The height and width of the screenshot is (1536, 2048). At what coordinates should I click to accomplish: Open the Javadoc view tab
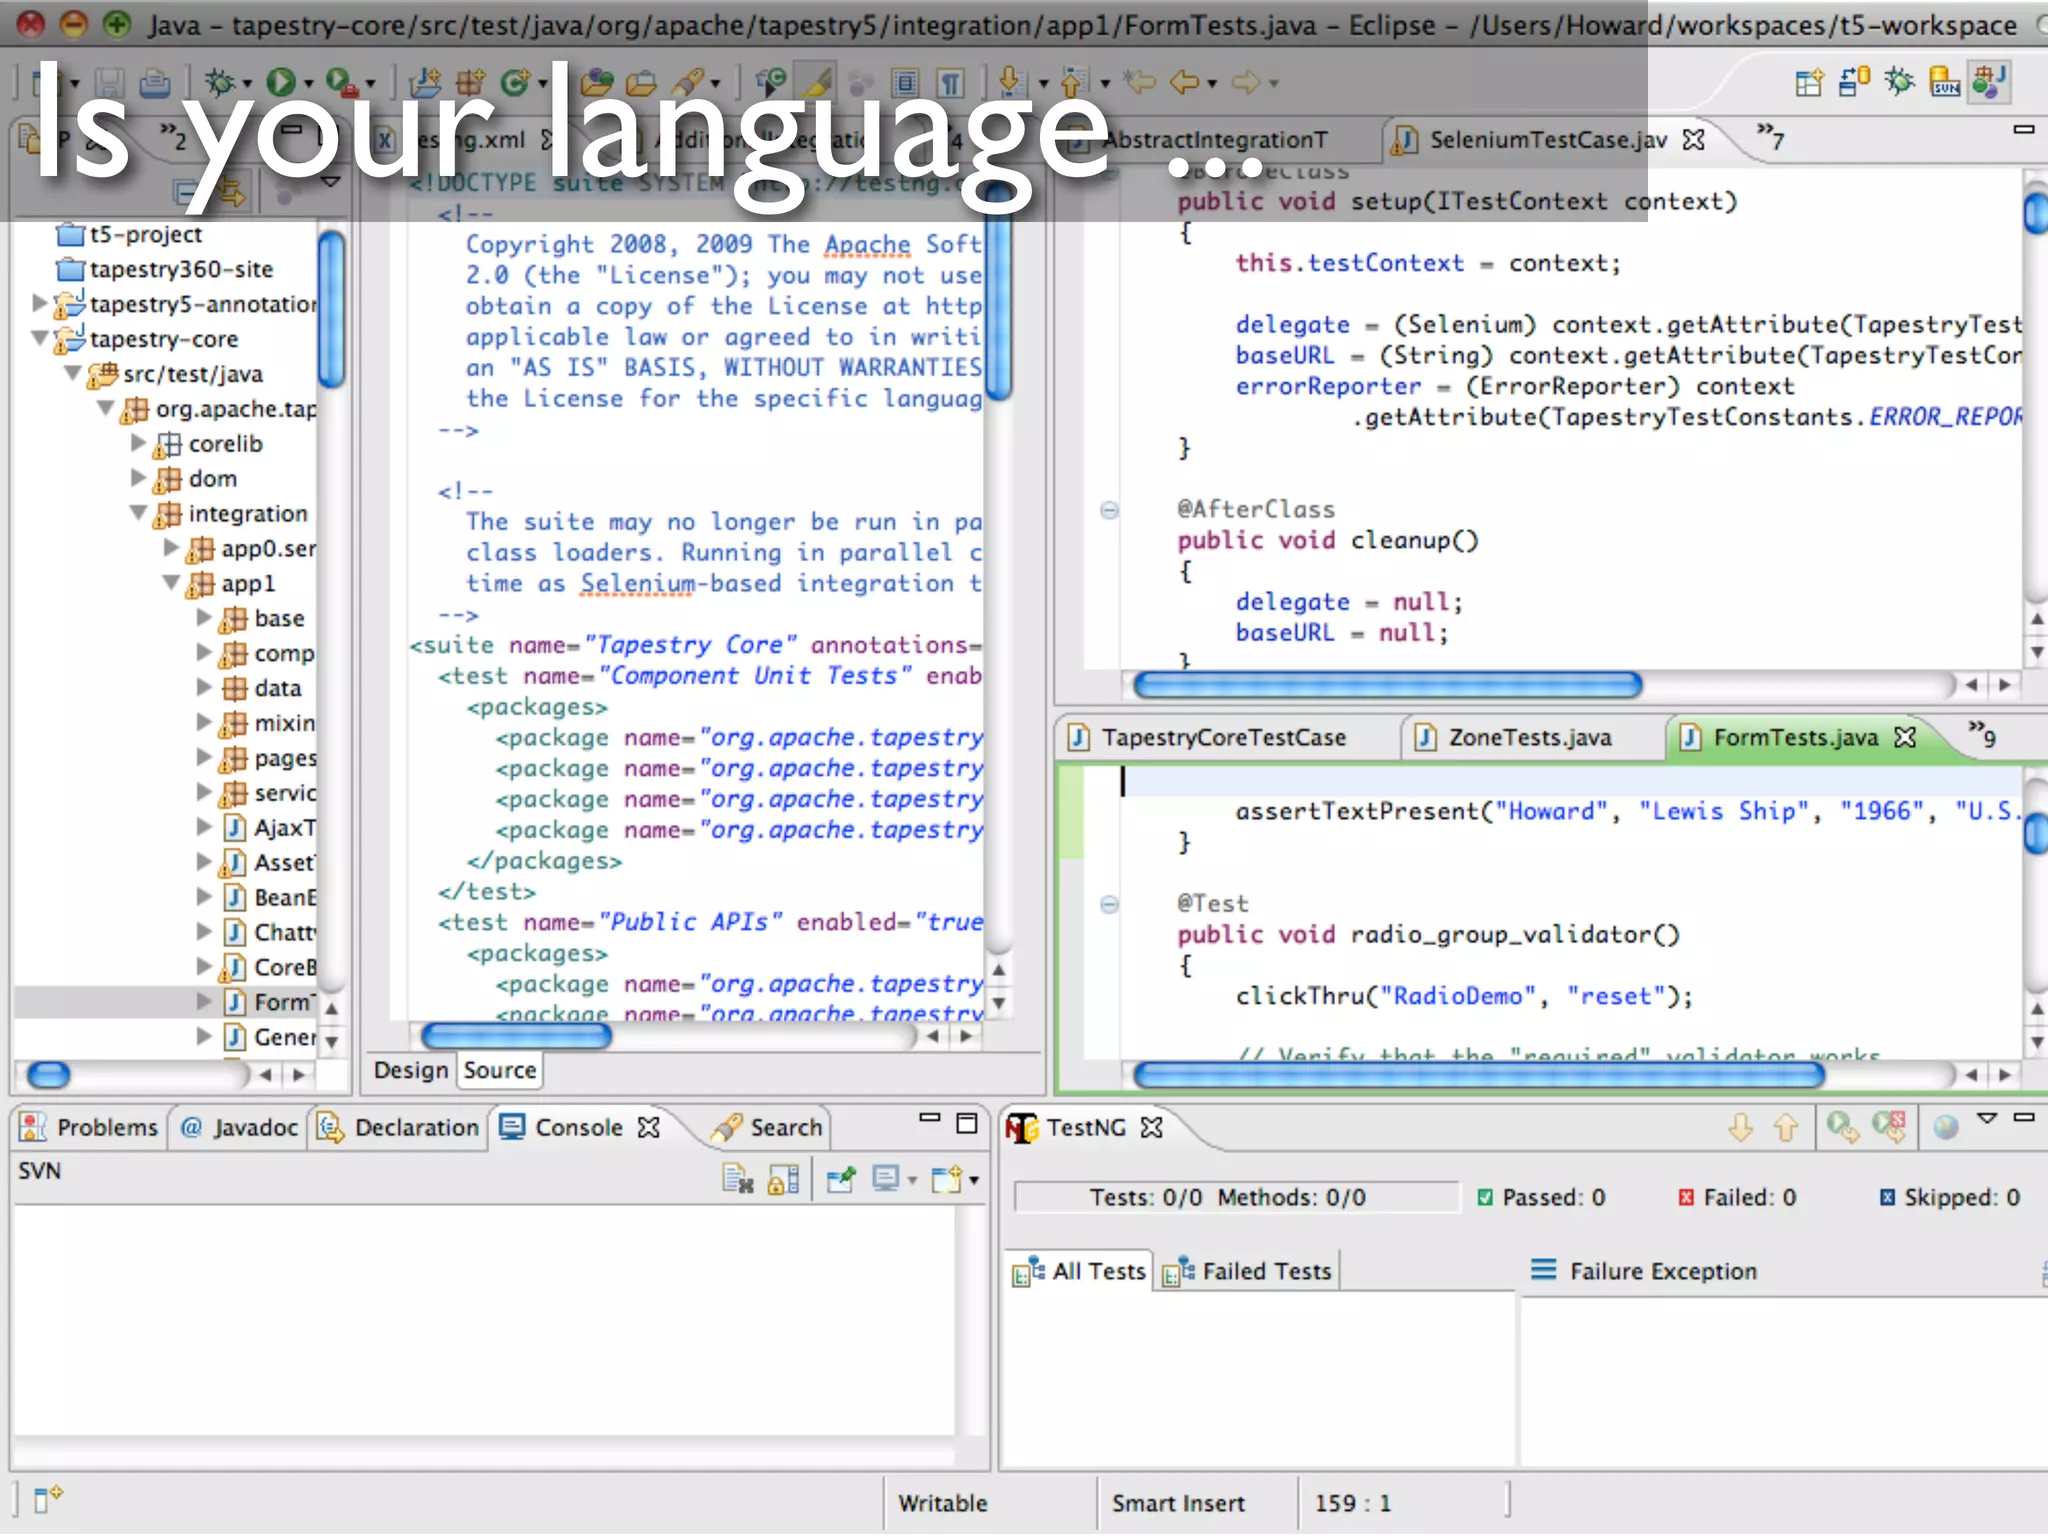point(239,1127)
